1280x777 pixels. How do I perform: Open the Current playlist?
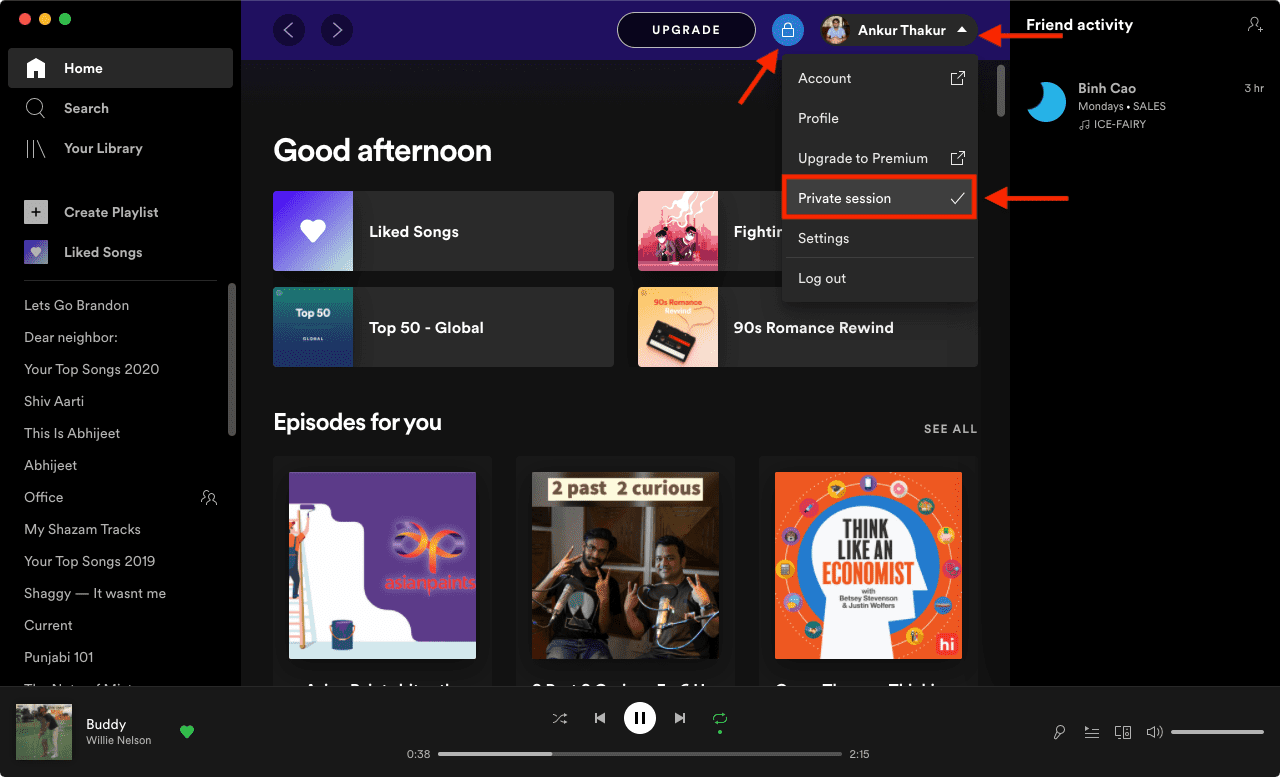(48, 625)
